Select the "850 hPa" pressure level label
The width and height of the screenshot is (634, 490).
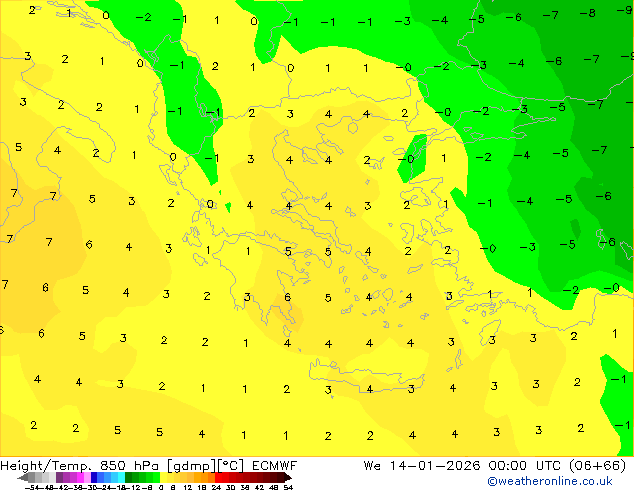pyautogui.click(x=129, y=466)
